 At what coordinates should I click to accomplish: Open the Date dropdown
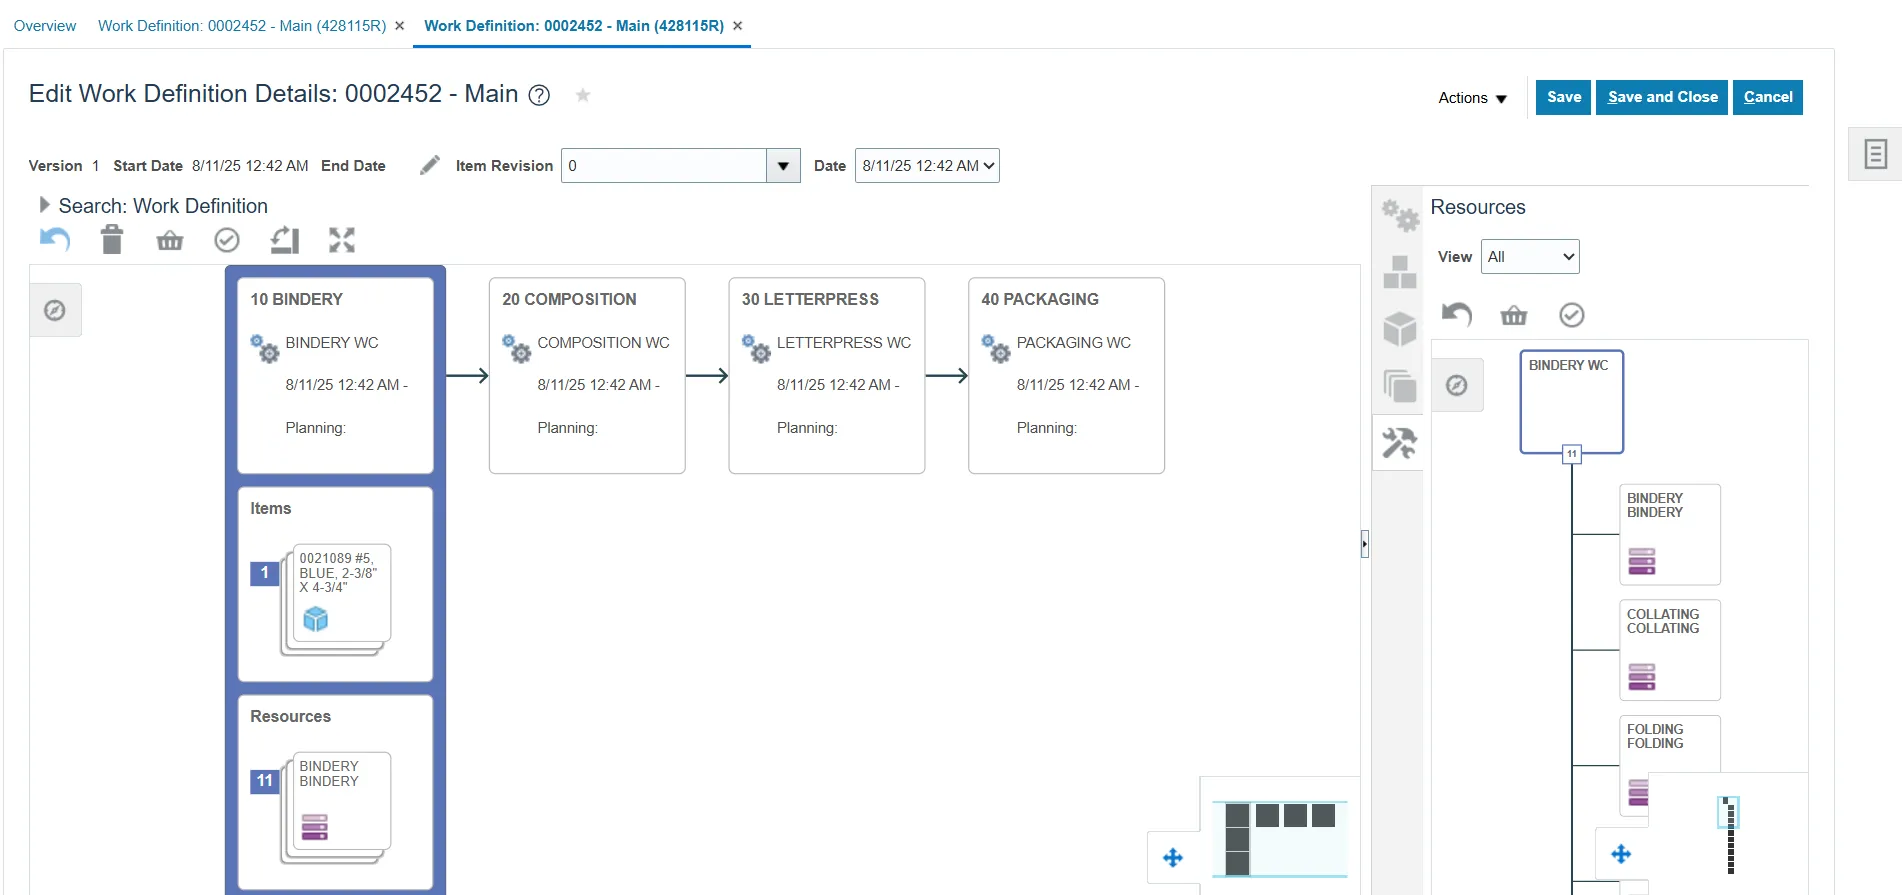(x=927, y=166)
